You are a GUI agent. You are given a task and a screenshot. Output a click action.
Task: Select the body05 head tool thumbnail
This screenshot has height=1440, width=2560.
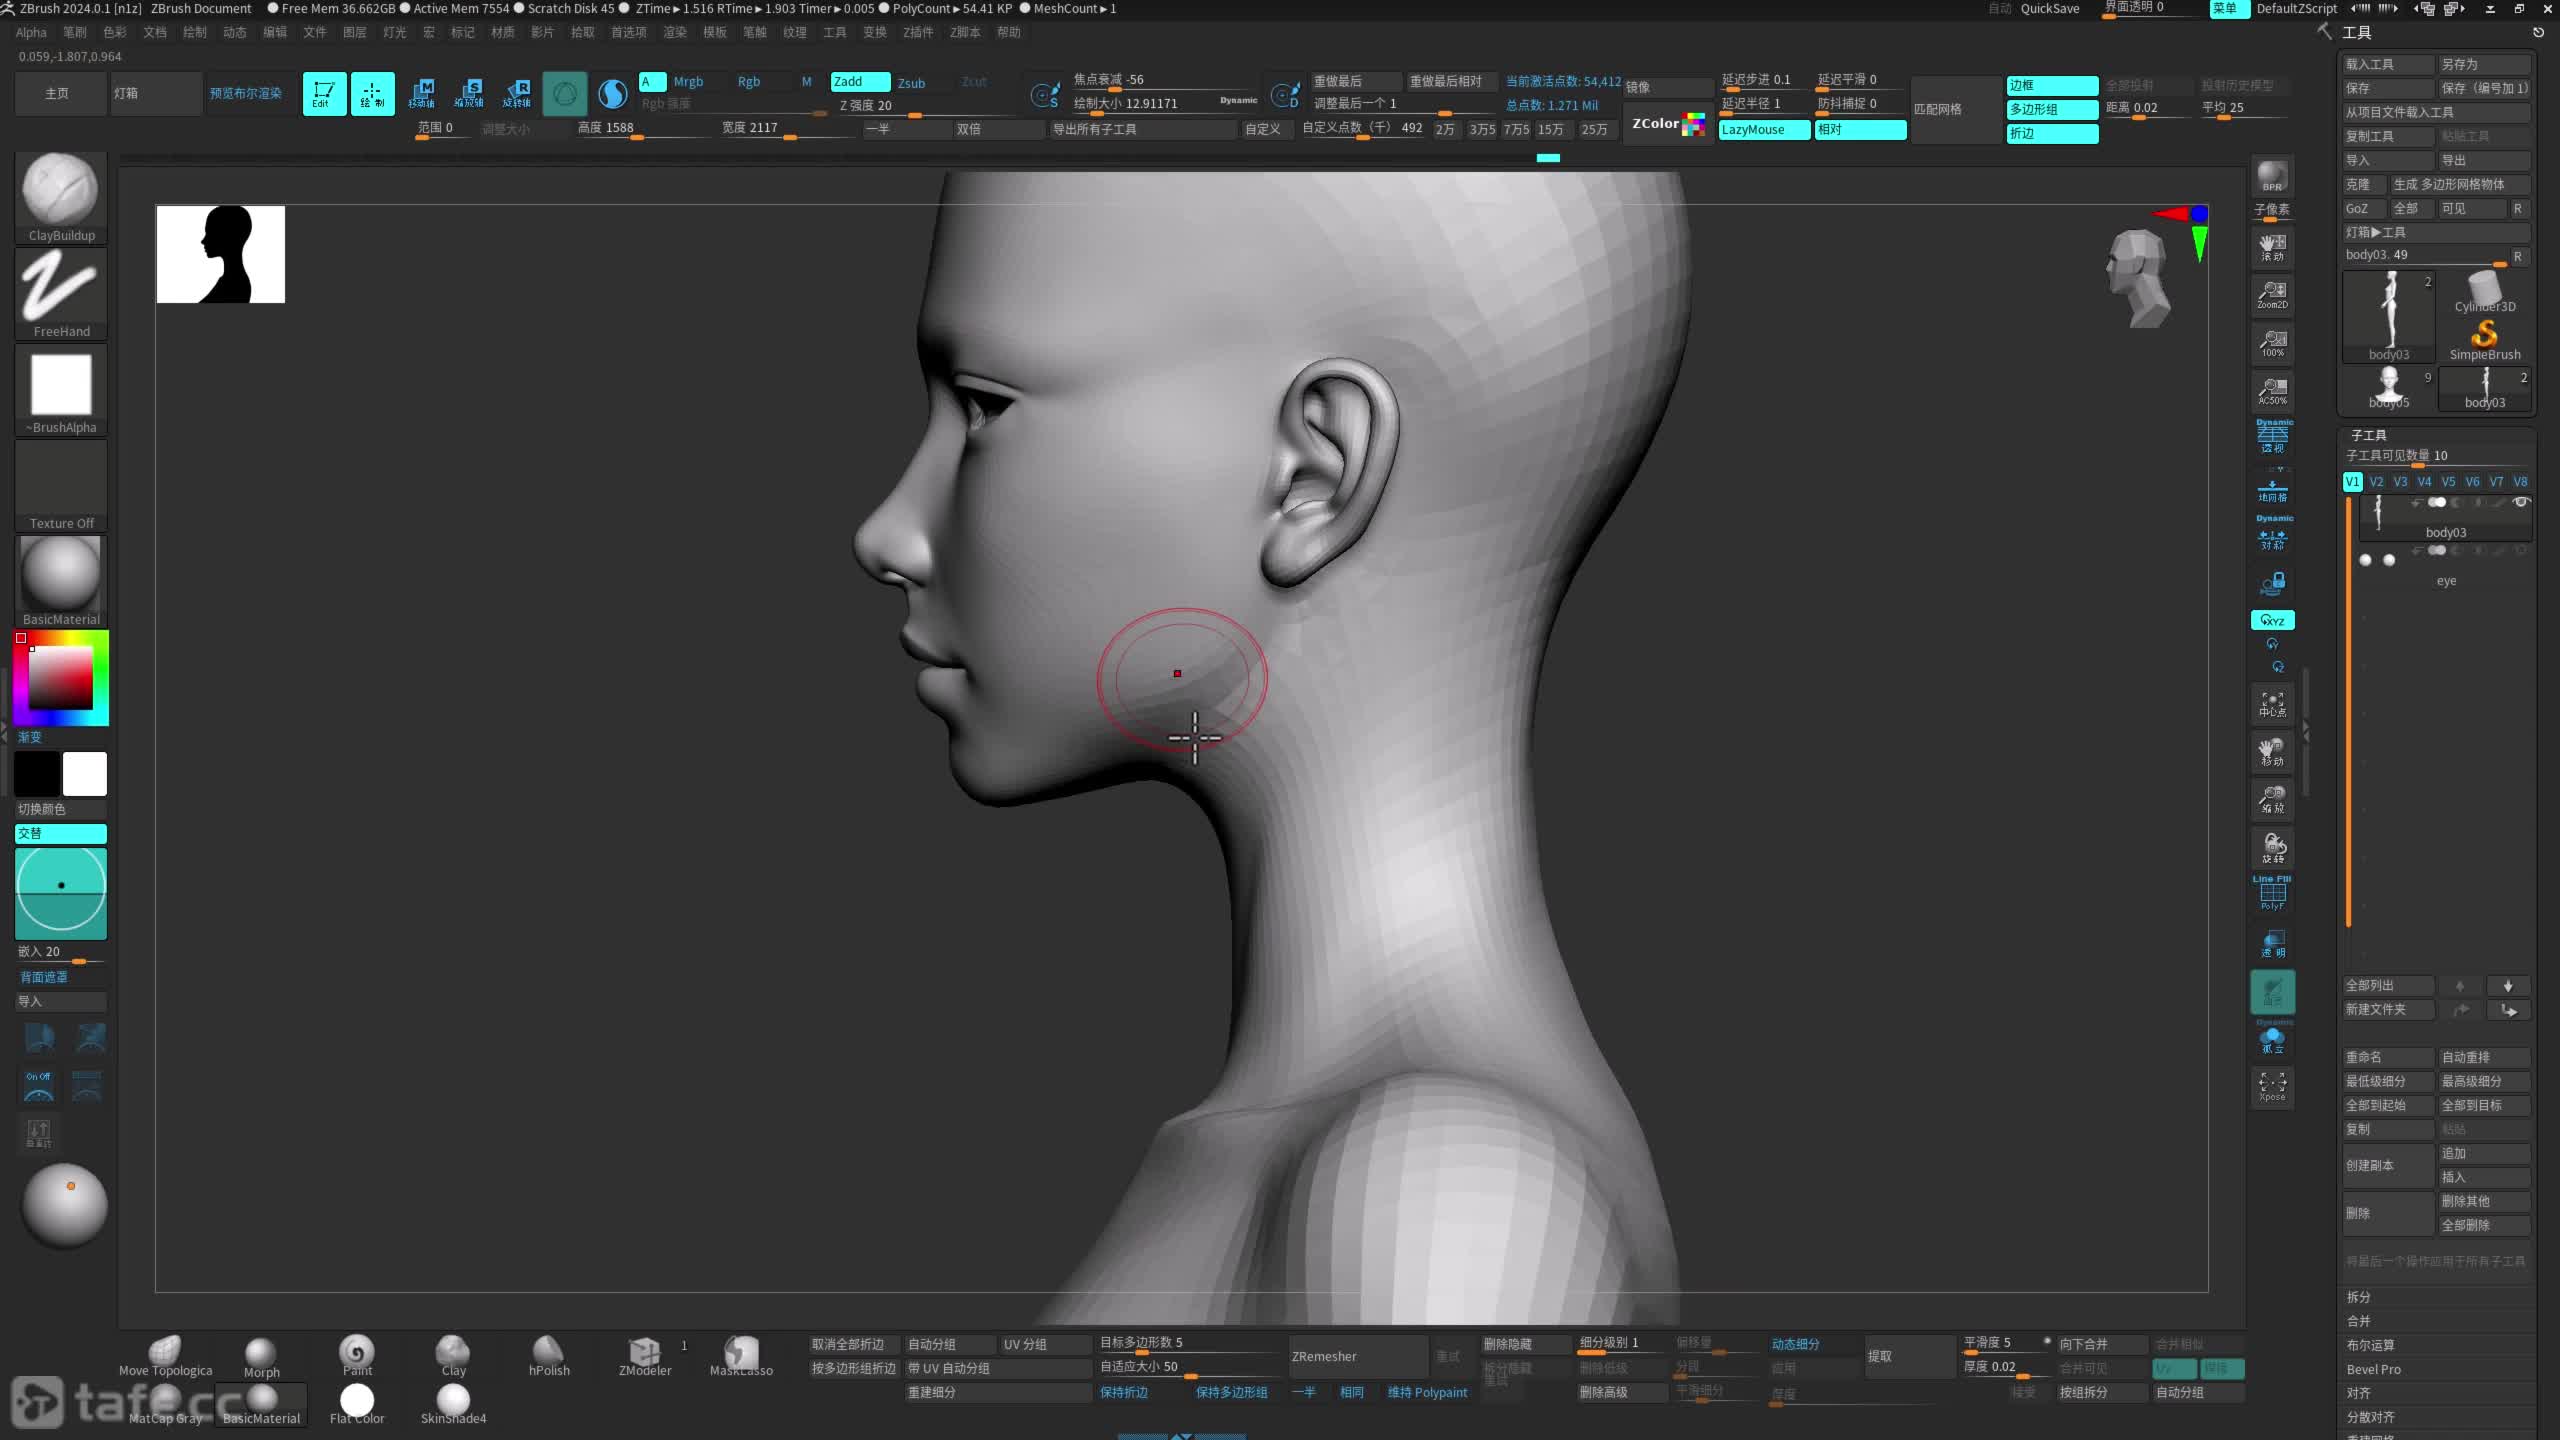(2388, 388)
